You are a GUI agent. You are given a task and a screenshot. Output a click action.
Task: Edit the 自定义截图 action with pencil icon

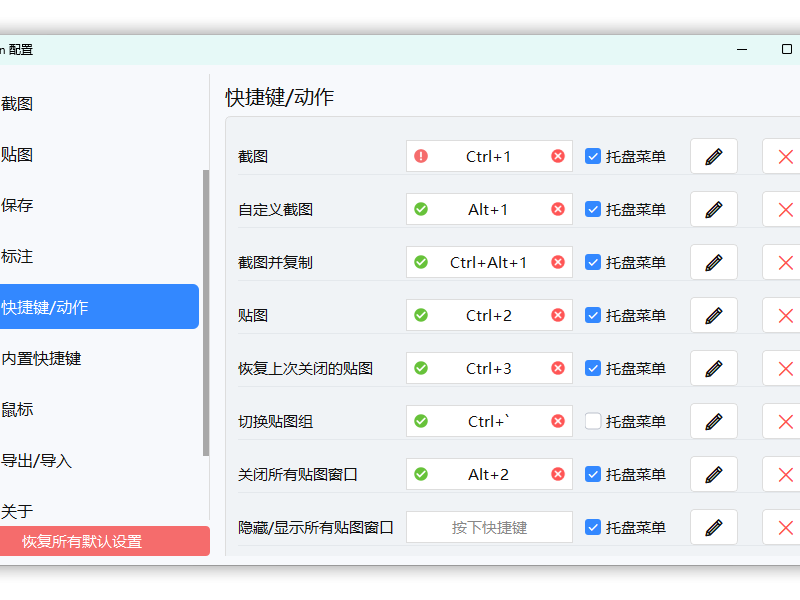713,209
